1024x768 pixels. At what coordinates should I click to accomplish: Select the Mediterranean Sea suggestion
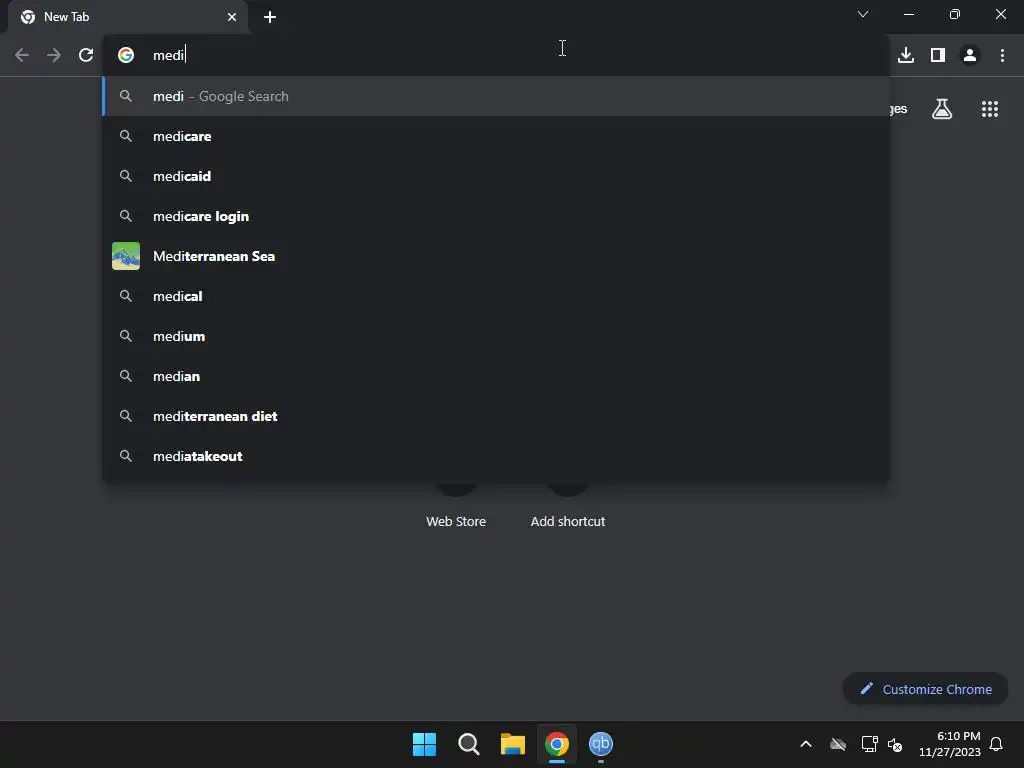tap(496, 256)
